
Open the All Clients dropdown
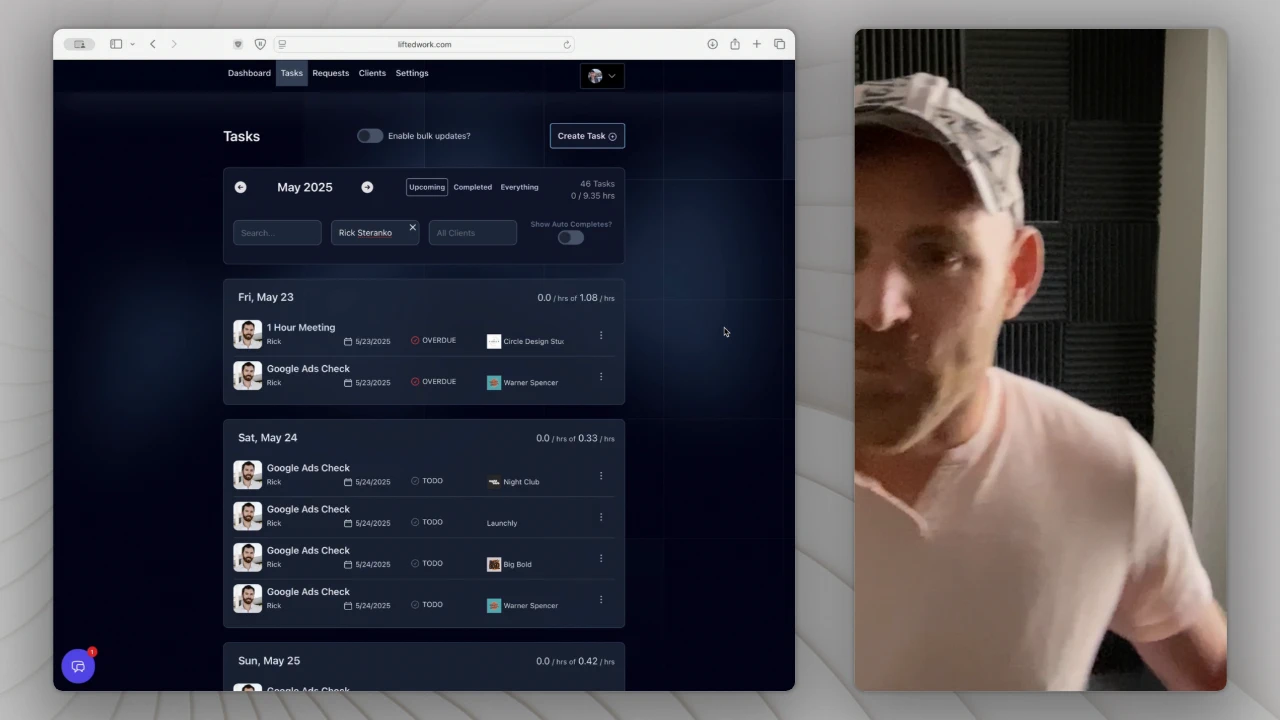(x=473, y=233)
